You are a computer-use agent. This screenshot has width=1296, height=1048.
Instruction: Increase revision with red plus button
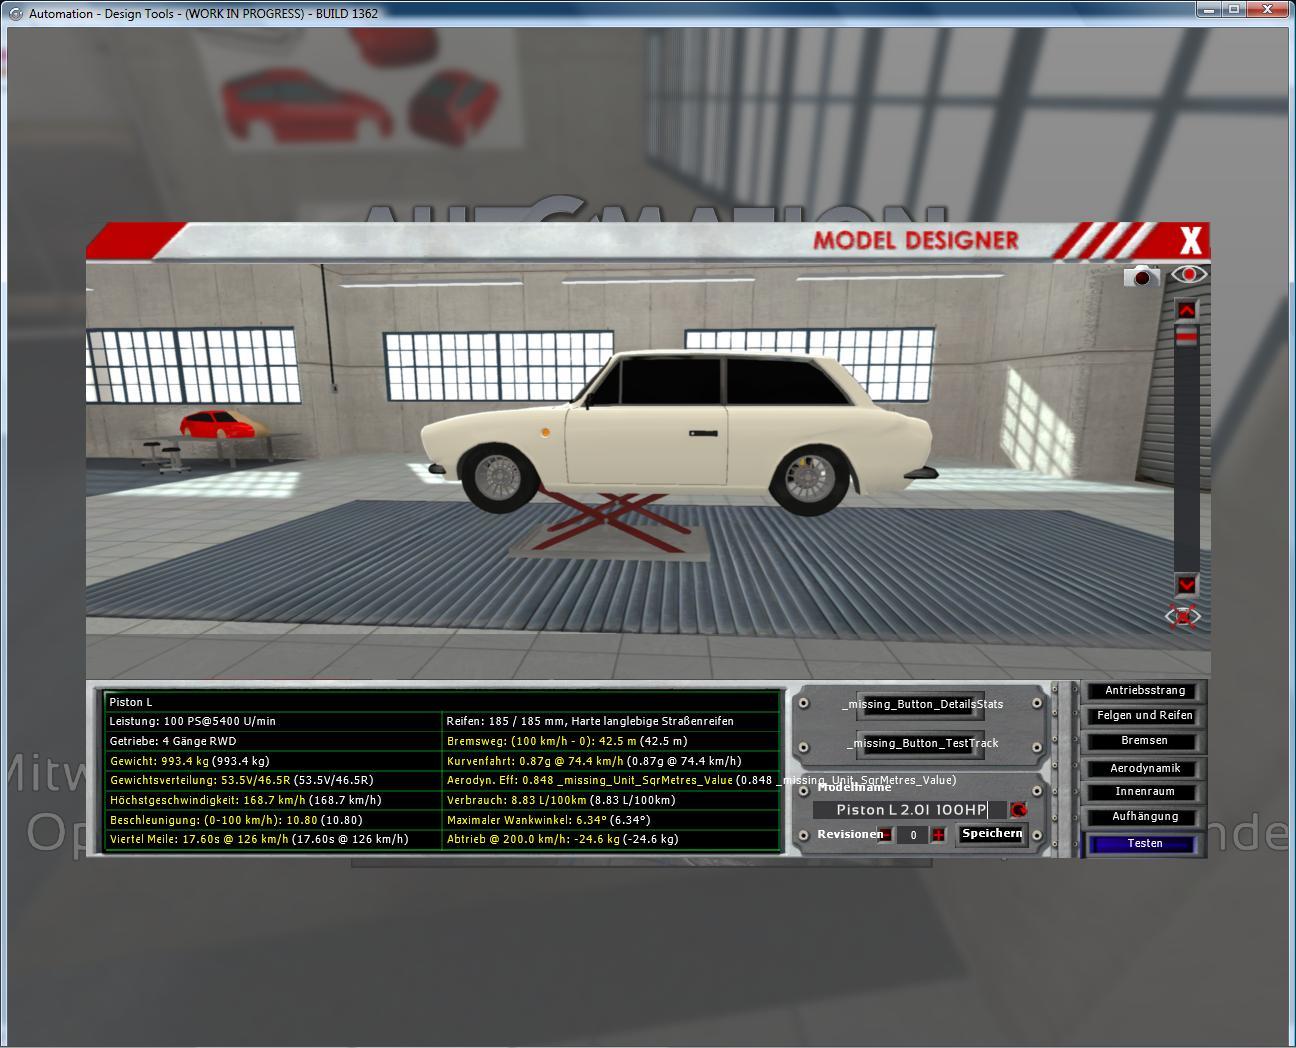click(938, 835)
